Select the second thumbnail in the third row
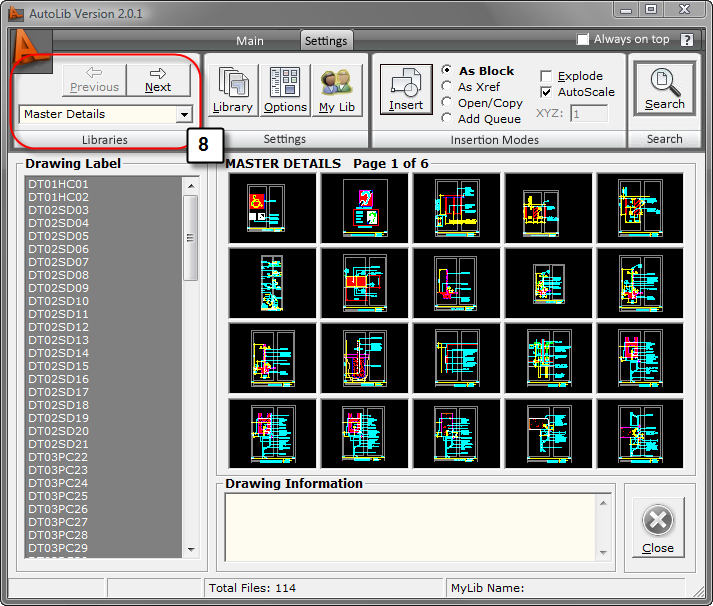The image size is (713, 606). pos(365,358)
